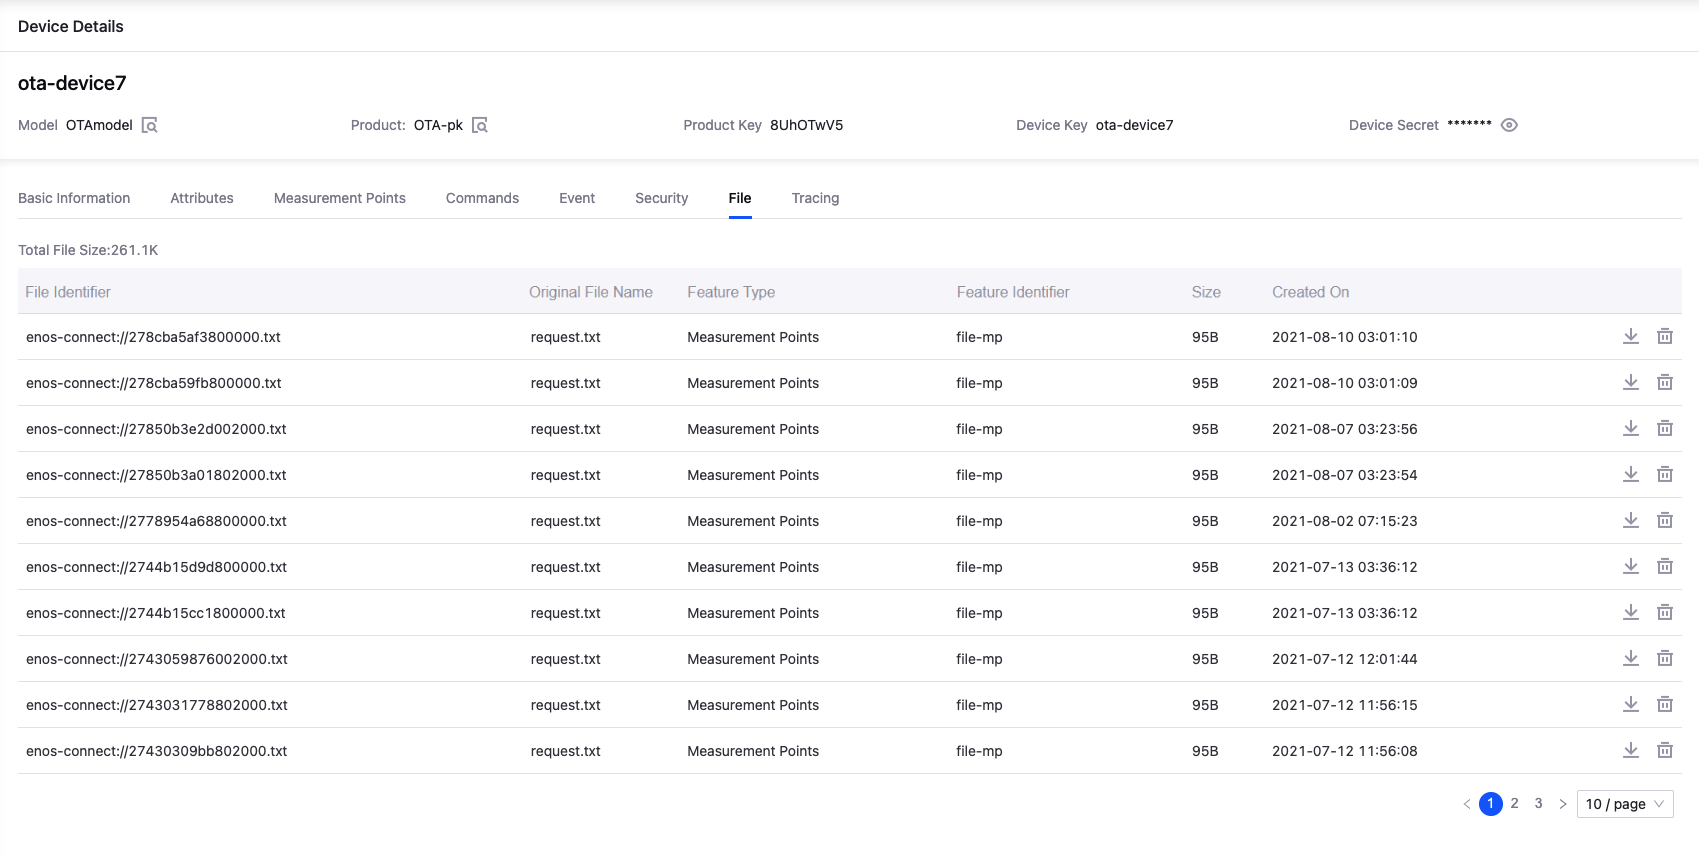The image size is (1699, 857).
Task: Go to the previous page arrow
Action: (x=1467, y=804)
